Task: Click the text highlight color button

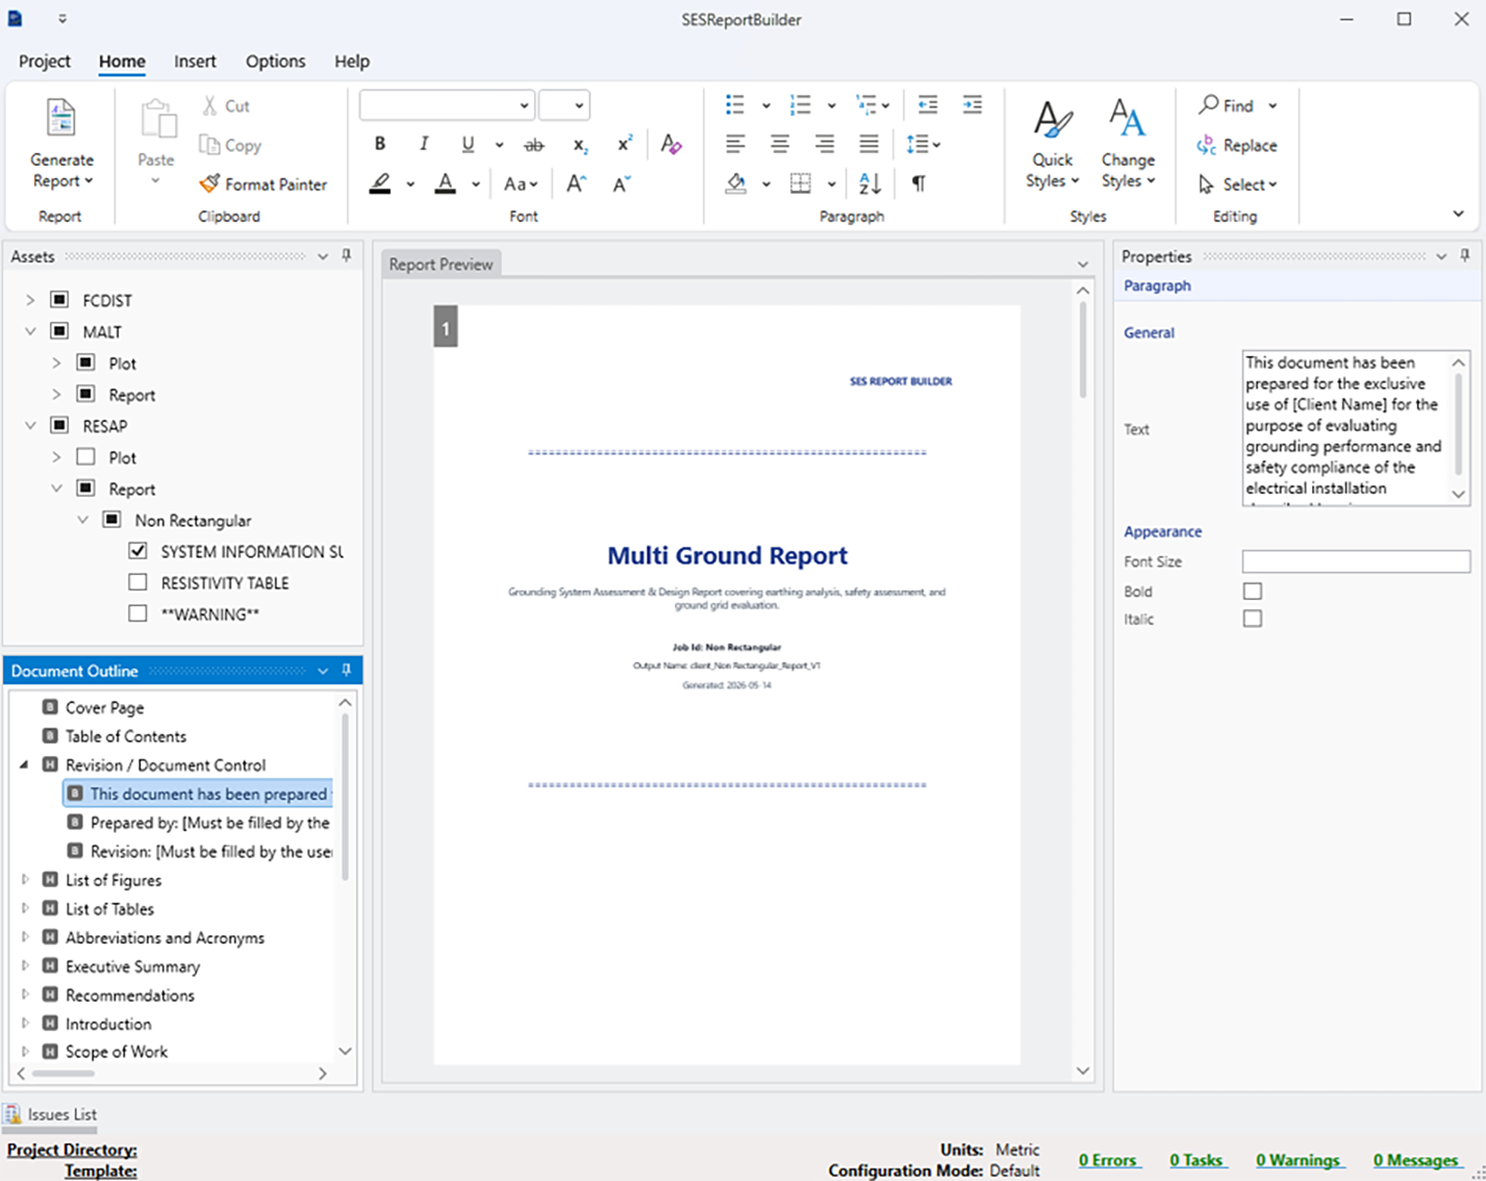Action: (380, 184)
